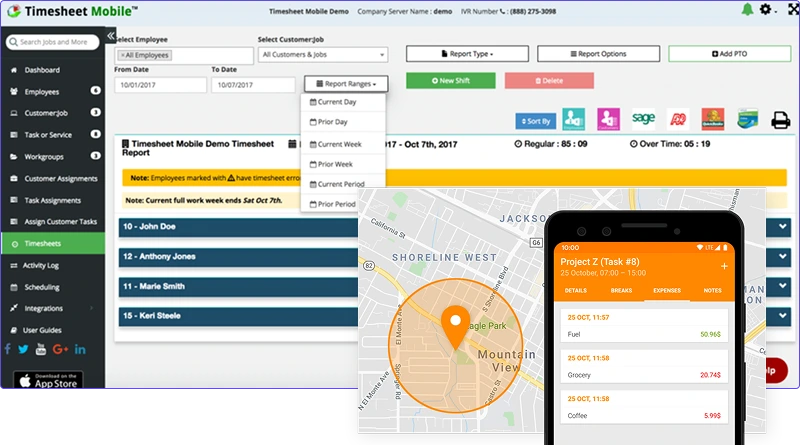Select Current Day range
This screenshot has width=800, height=445.
click(343, 102)
